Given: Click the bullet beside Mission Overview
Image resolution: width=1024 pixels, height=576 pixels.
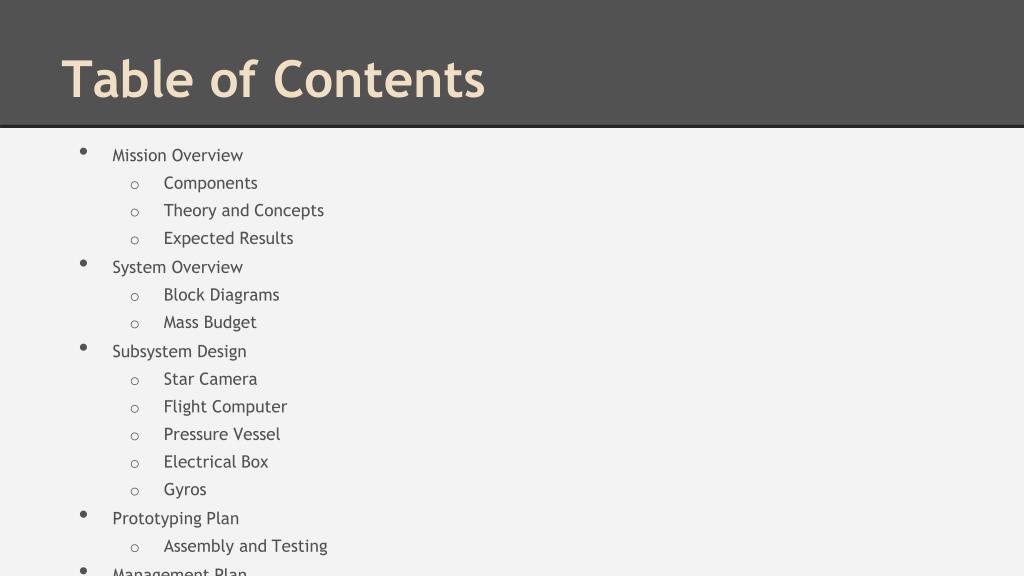Looking at the screenshot, I should point(84,152).
